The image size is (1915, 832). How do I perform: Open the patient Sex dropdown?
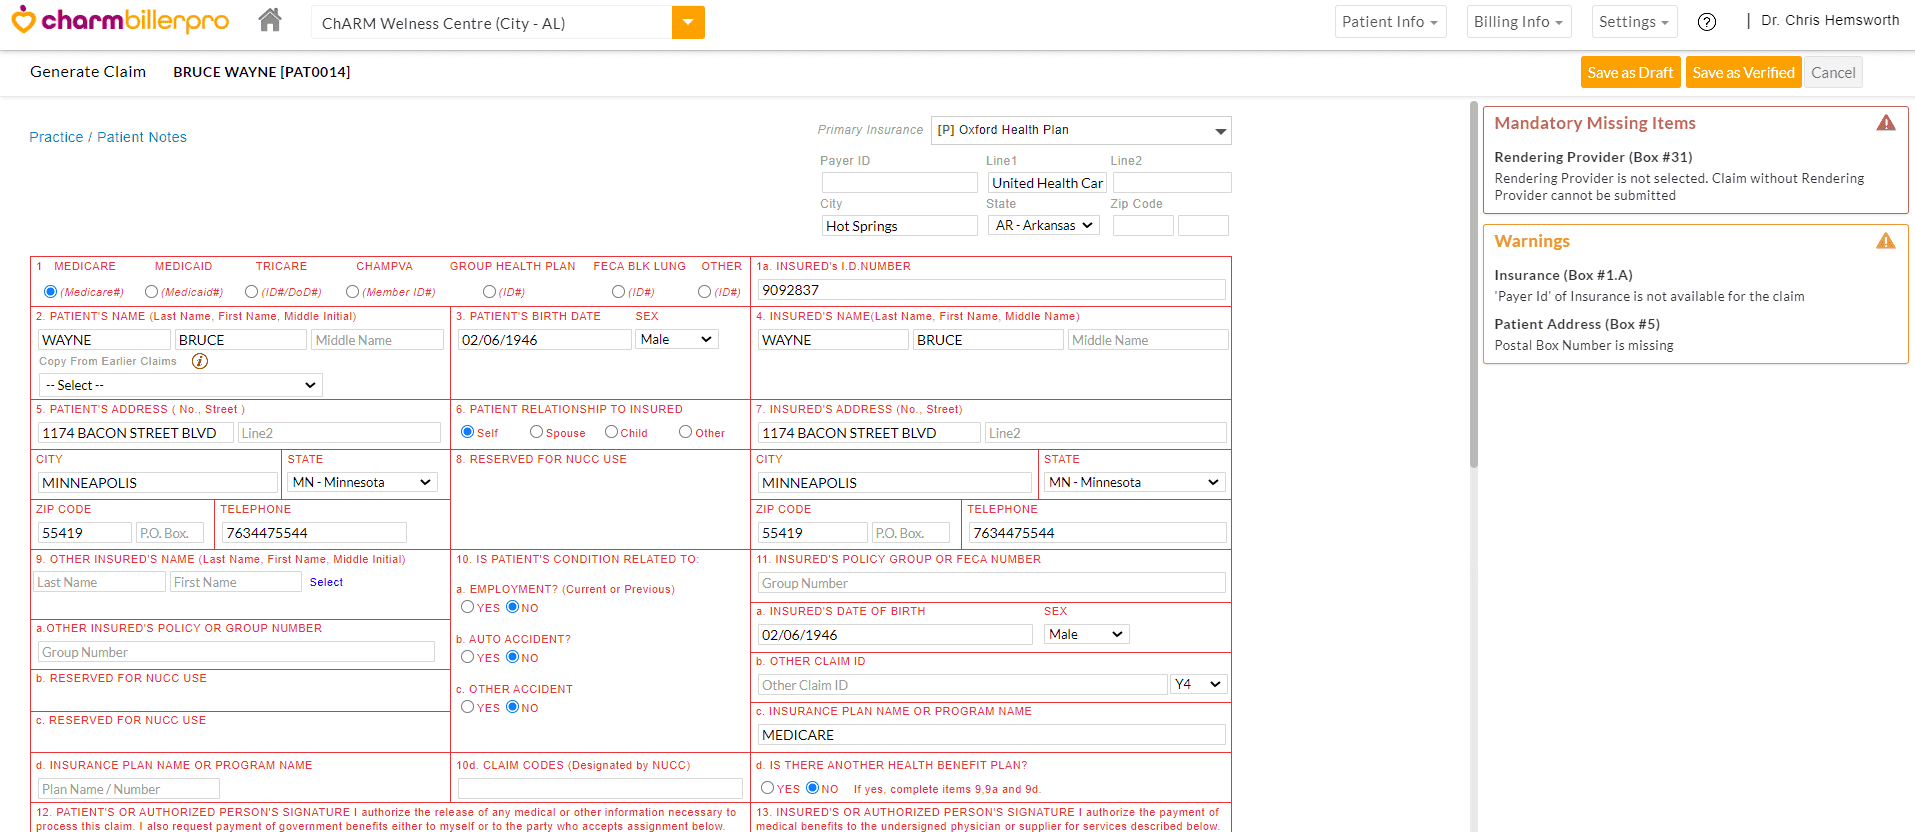click(677, 340)
